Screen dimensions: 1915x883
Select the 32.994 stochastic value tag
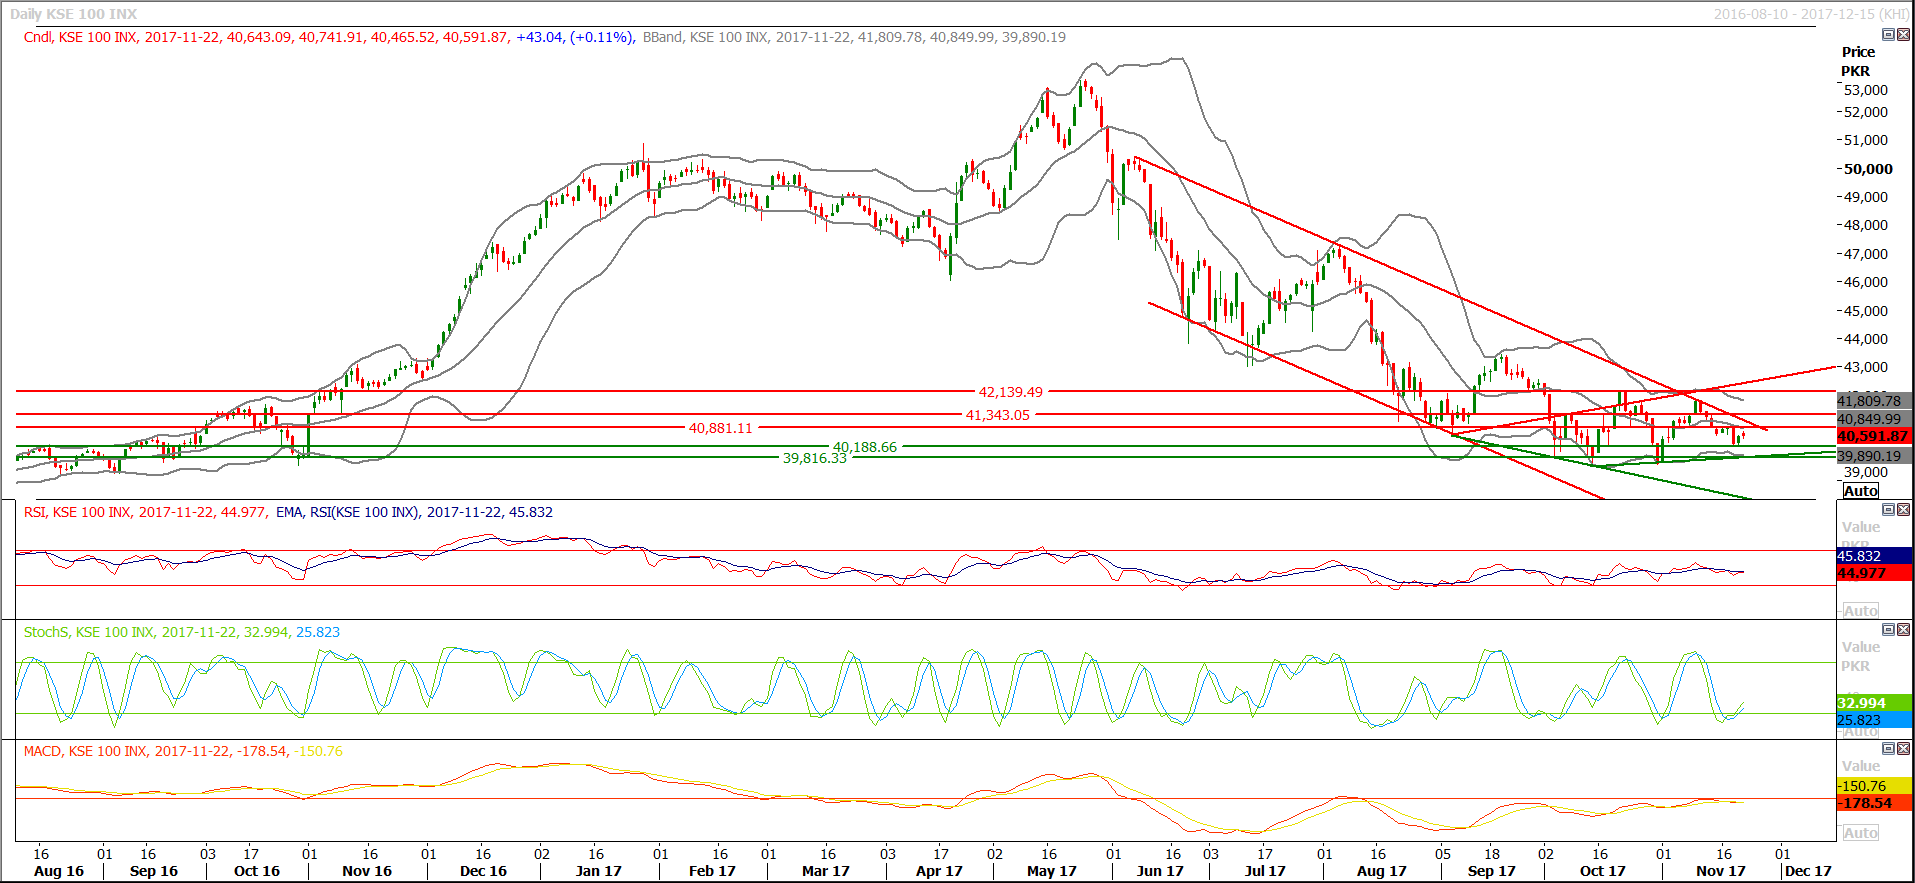click(1874, 703)
